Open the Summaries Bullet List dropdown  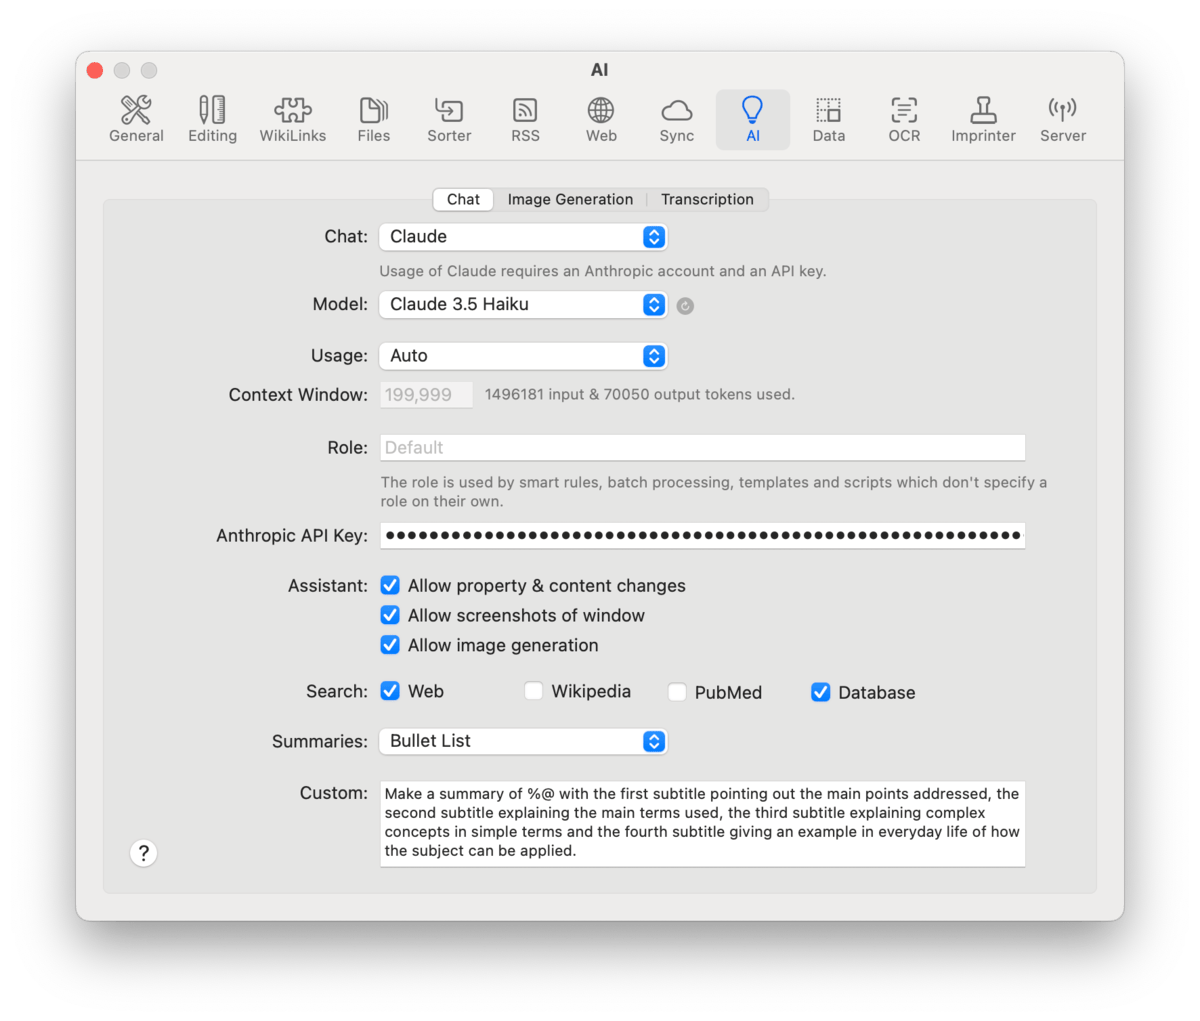pyautogui.click(x=522, y=741)
